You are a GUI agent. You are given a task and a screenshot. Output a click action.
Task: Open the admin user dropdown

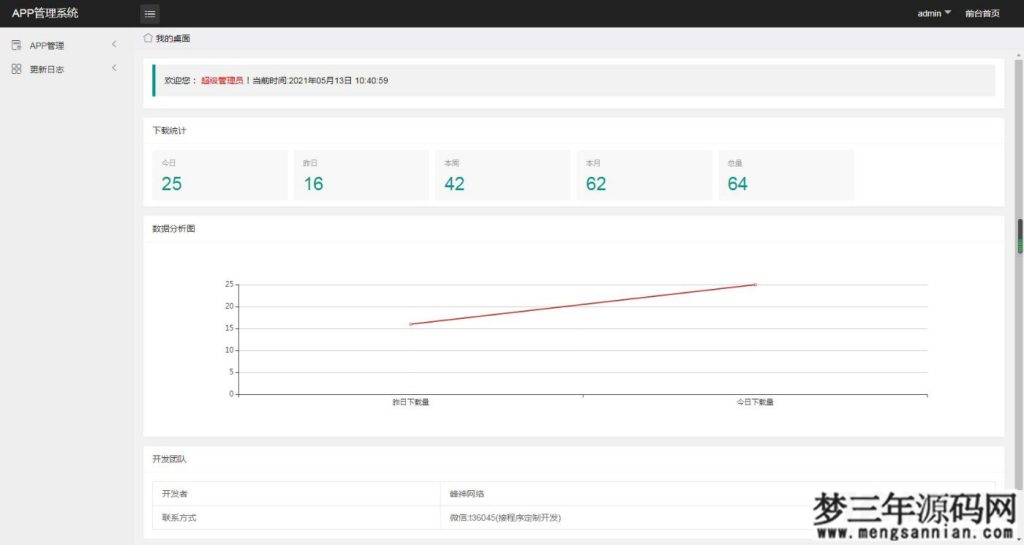934,13
